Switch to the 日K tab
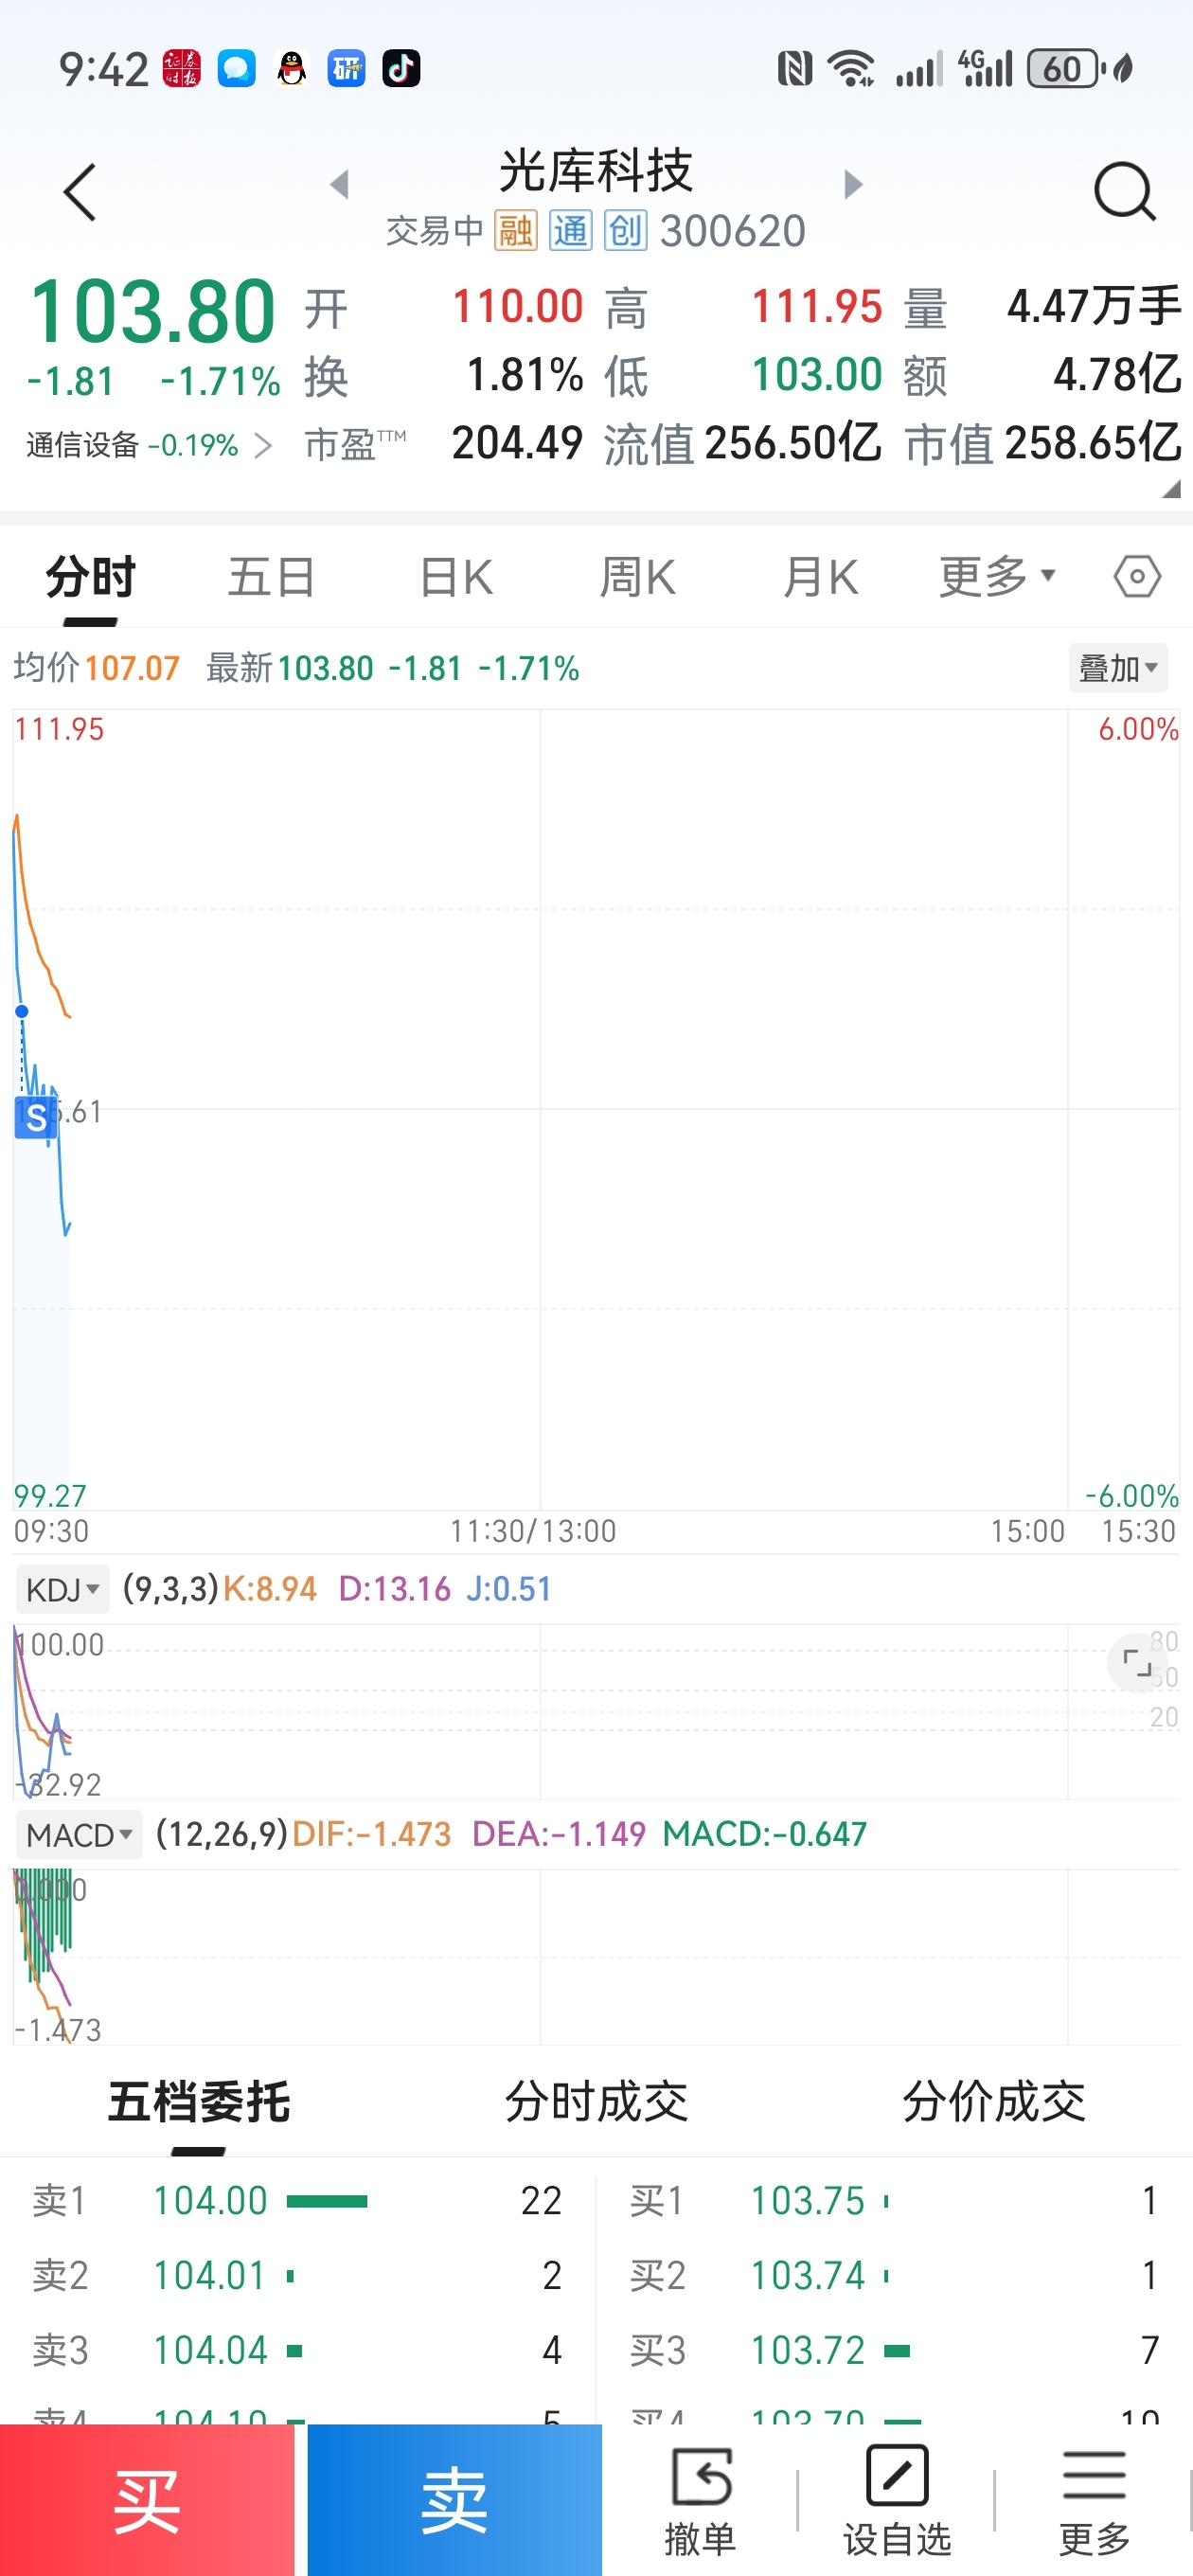Viewport: 1193px width, 2576px height. 456,577
